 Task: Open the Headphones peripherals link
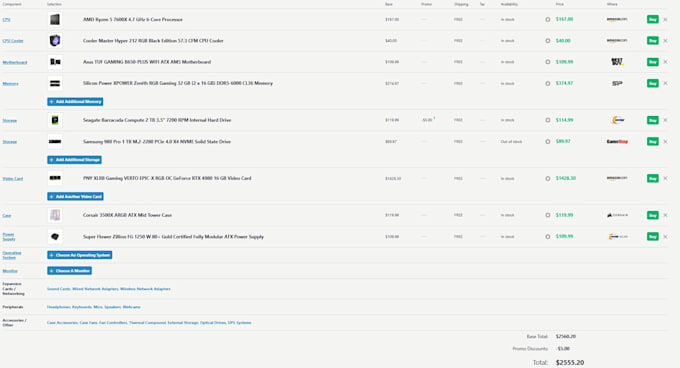pyautogui.click(x=59, y=307)
